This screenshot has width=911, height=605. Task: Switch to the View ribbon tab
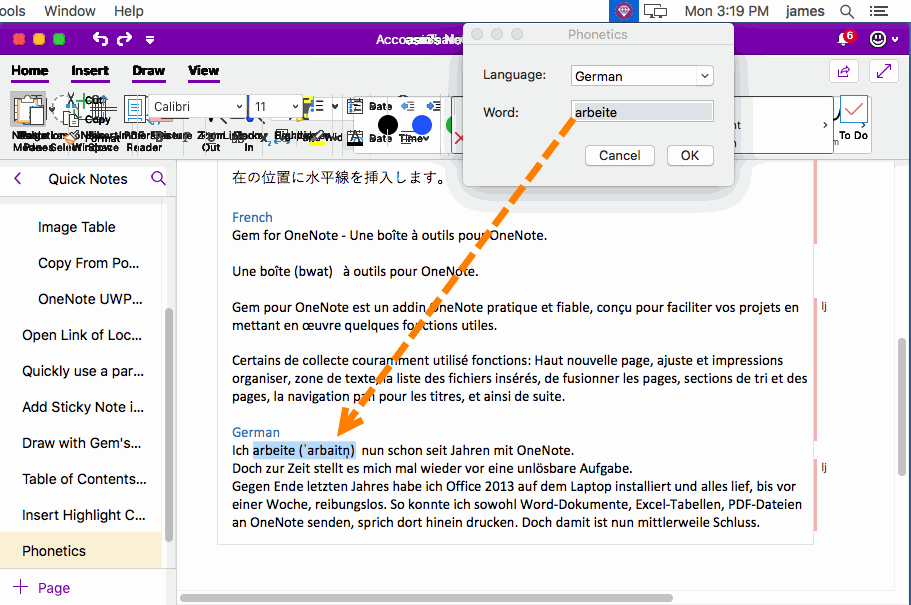tap(203, 71)
